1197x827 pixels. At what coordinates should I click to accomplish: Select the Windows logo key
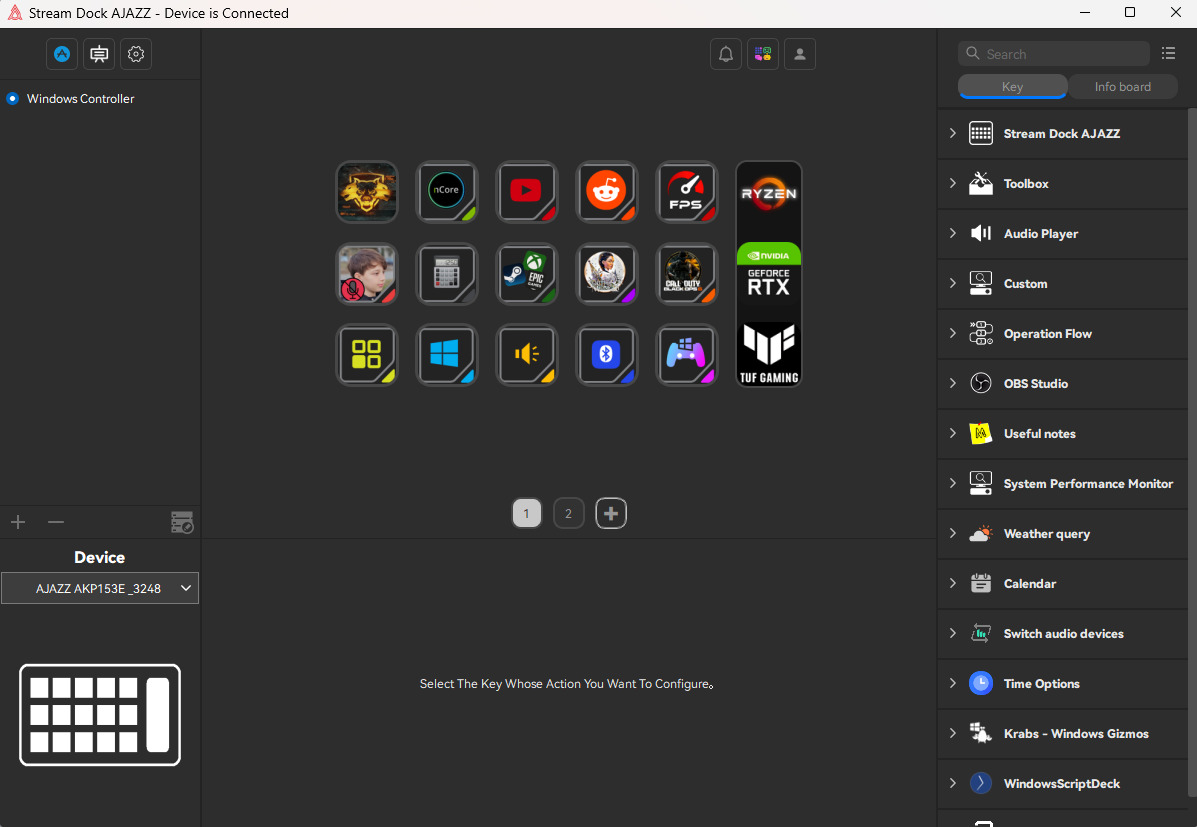pos(447,355)
